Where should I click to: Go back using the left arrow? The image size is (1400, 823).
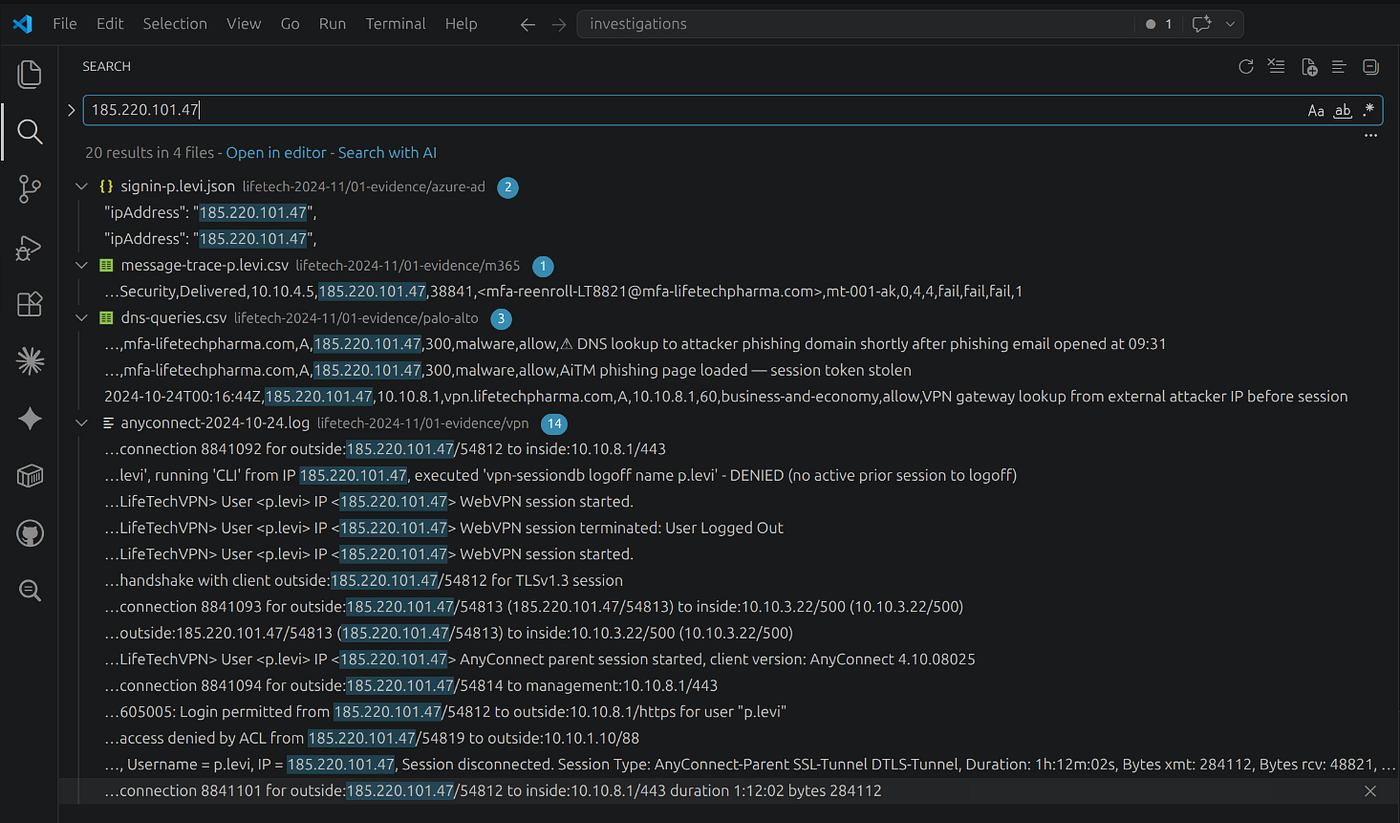coord(527,24)
